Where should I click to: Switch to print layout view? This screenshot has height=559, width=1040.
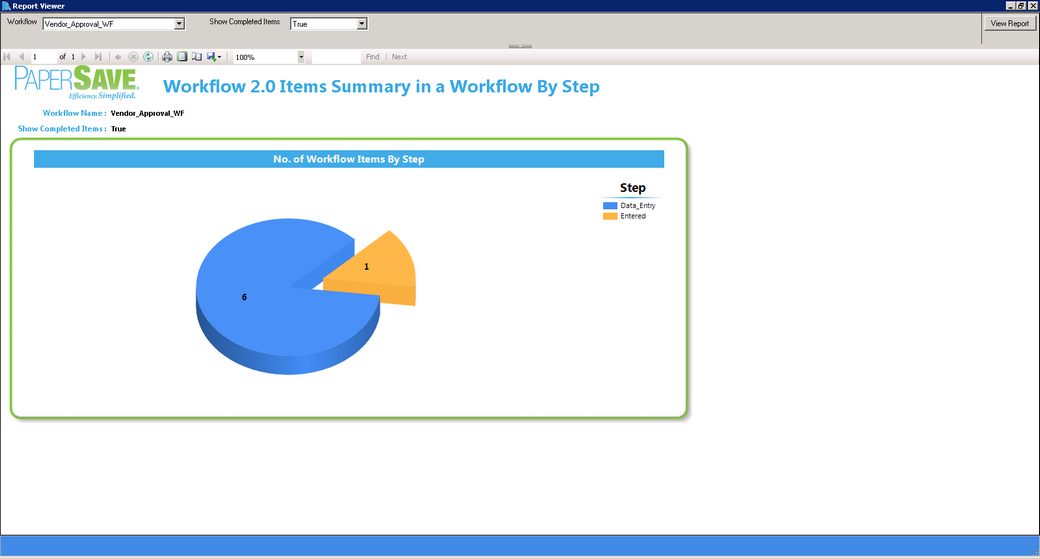pyautogui.click(x=182, y=57)
